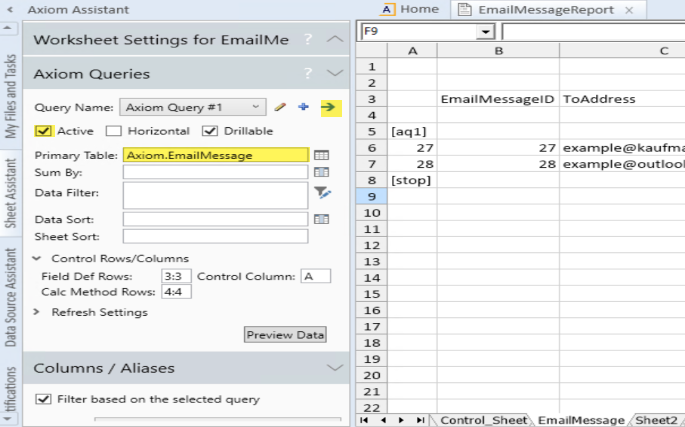Select row 3 header
Viewport: 685px width, 427px height.
(x=371, y=99)
